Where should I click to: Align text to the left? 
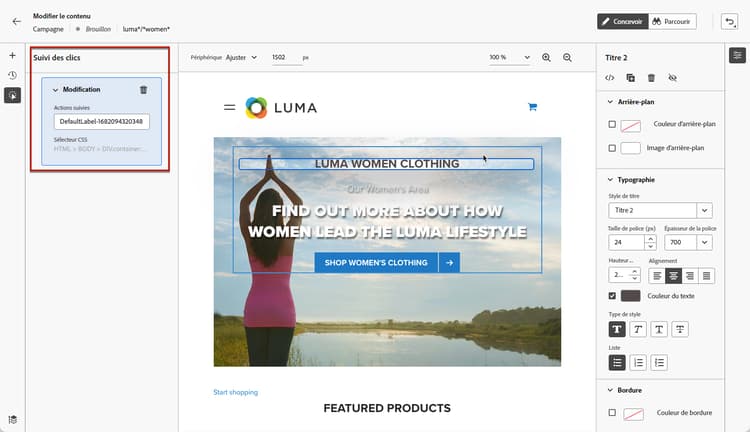pyautogui.click(x=657, y=276)
